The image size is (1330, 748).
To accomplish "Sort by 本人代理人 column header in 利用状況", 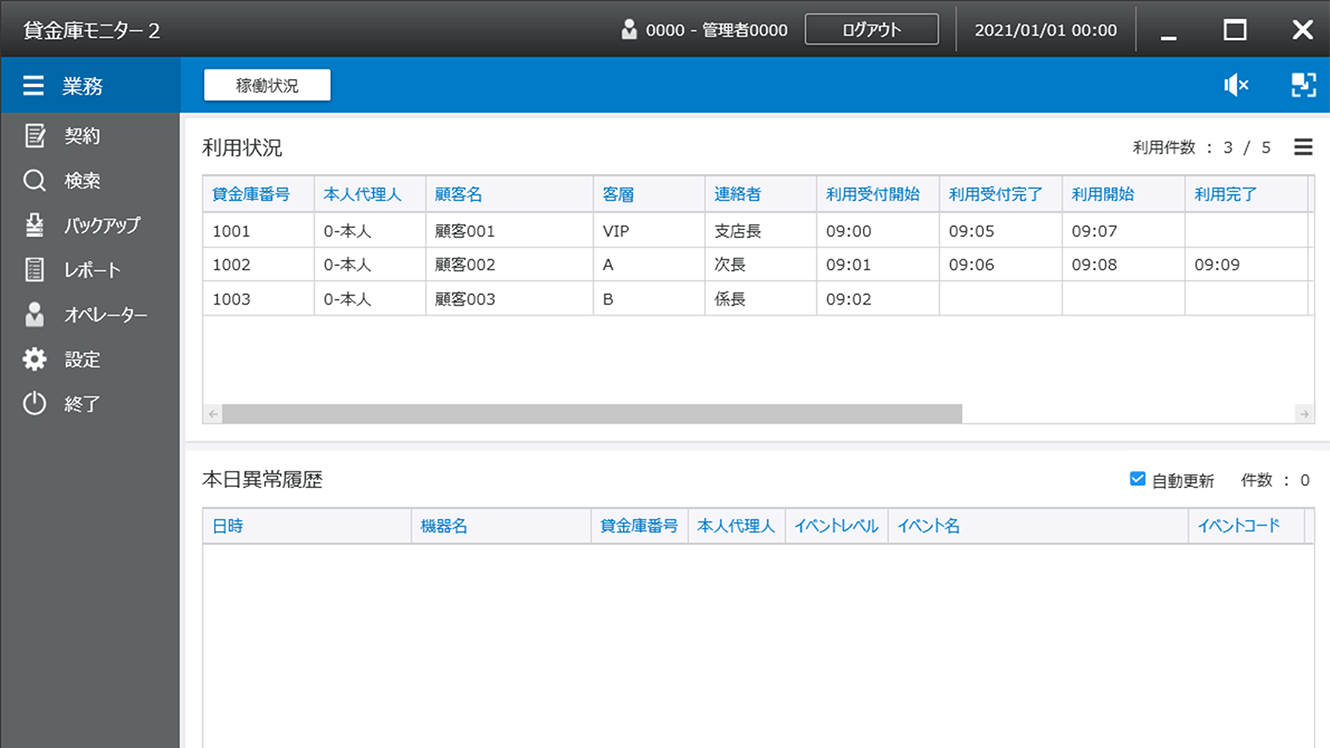I will (370, 194).
